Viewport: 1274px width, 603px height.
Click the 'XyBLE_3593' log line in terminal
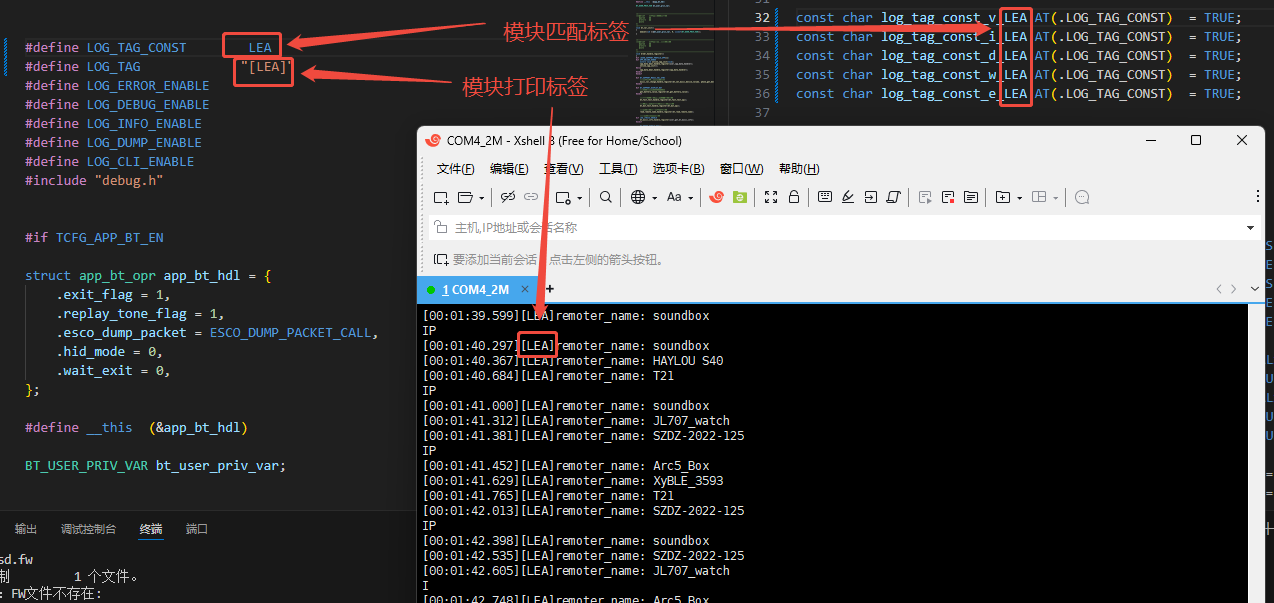(x=573, y=481)
